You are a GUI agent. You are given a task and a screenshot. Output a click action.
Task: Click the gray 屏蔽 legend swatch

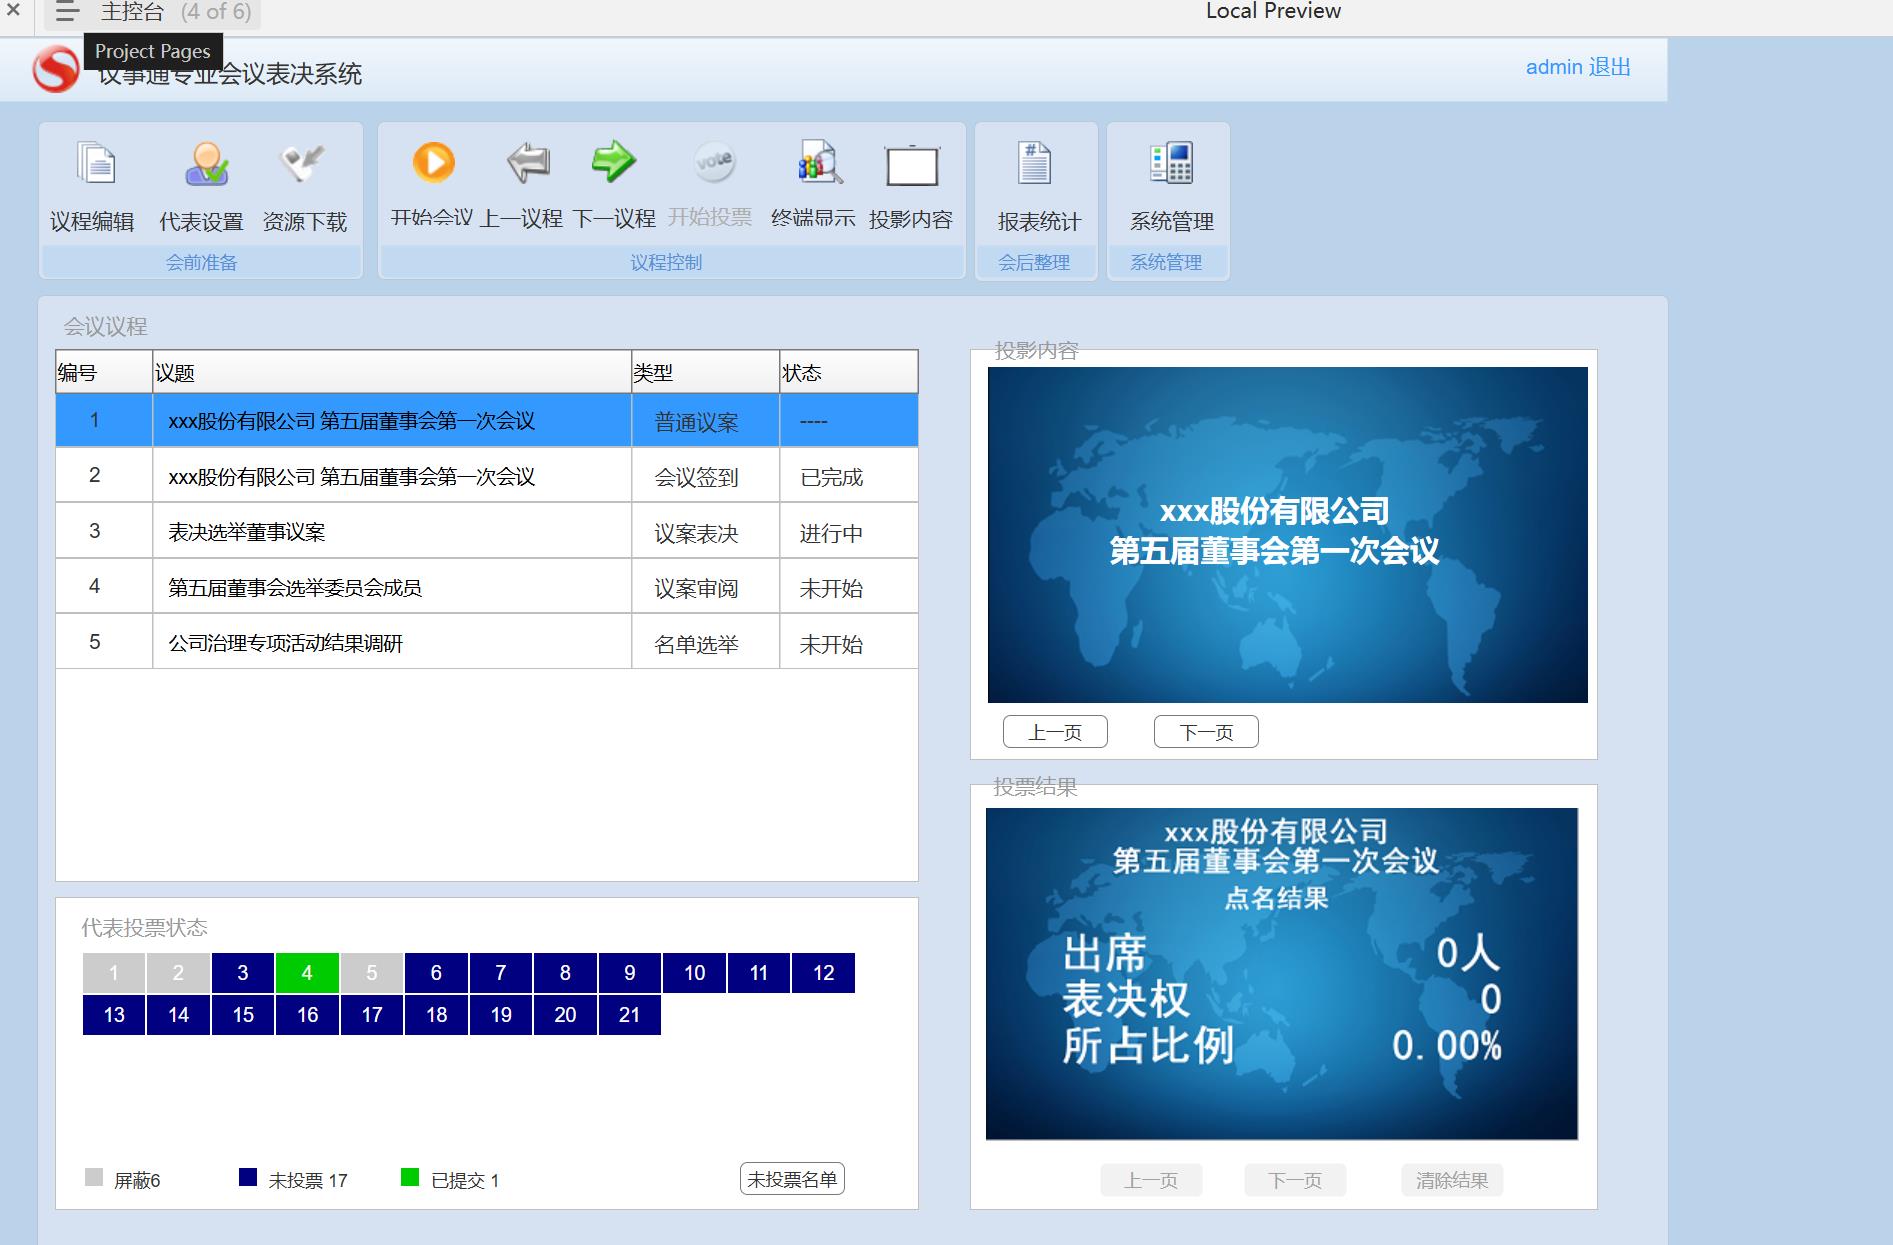click(94, 1177)
